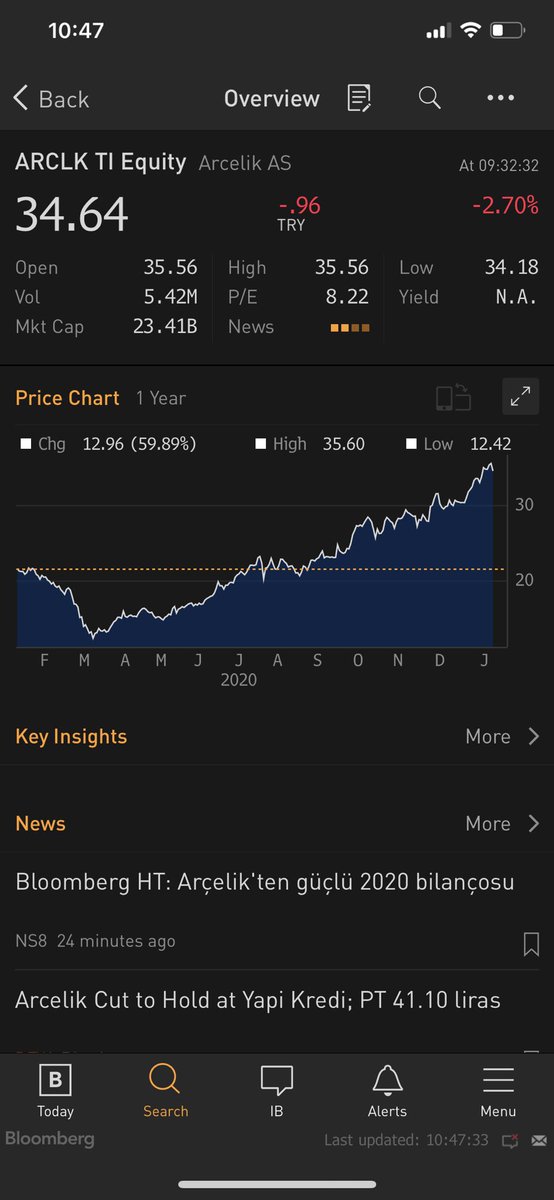Tap the ARCLK TI Equity ticker name
This screenshot has height=1200, width=554.
coord(101,163)
